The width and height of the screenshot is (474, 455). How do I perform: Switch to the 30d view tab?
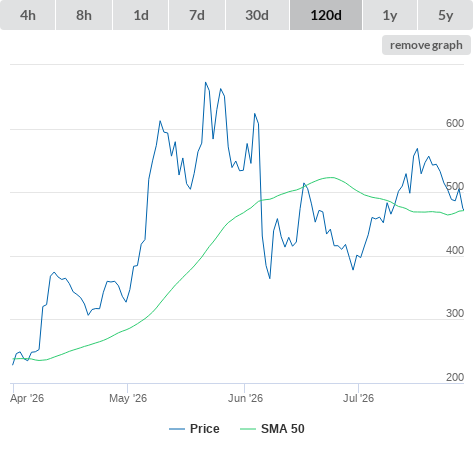257,15
